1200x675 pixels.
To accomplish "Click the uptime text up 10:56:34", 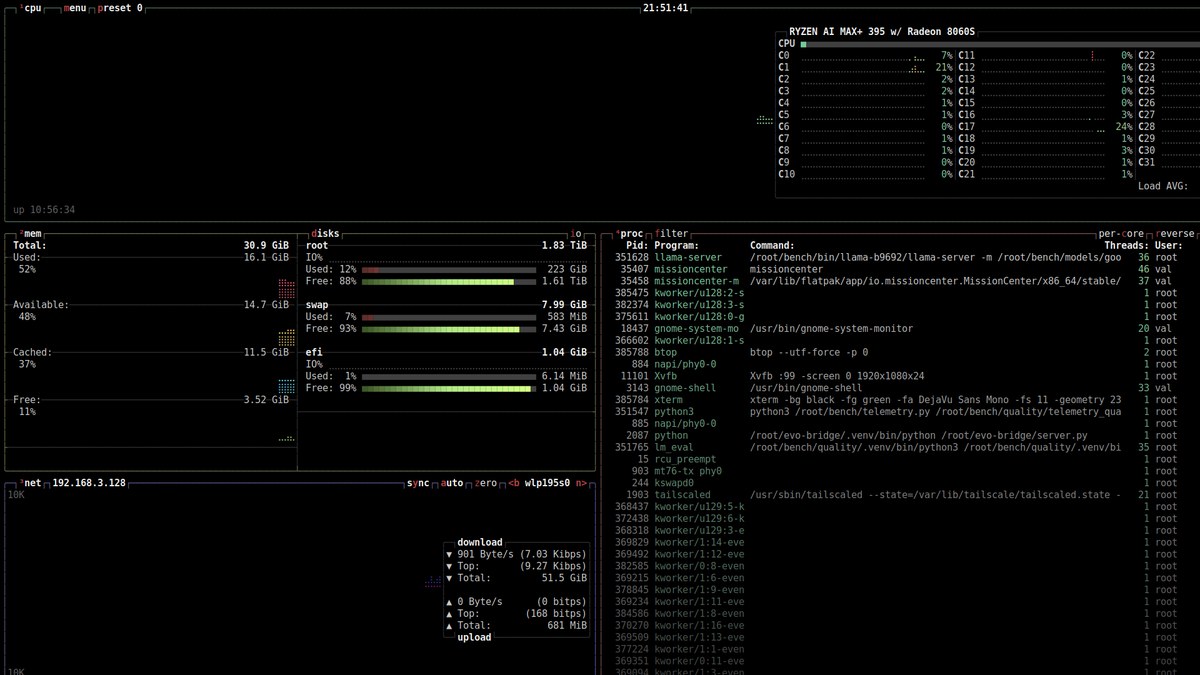I will (x=44, y=210).
